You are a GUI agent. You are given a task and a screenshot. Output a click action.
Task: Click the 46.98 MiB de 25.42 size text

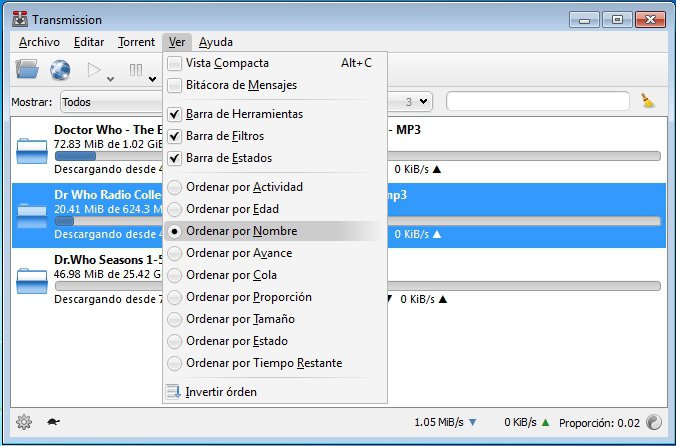point(107,274)
